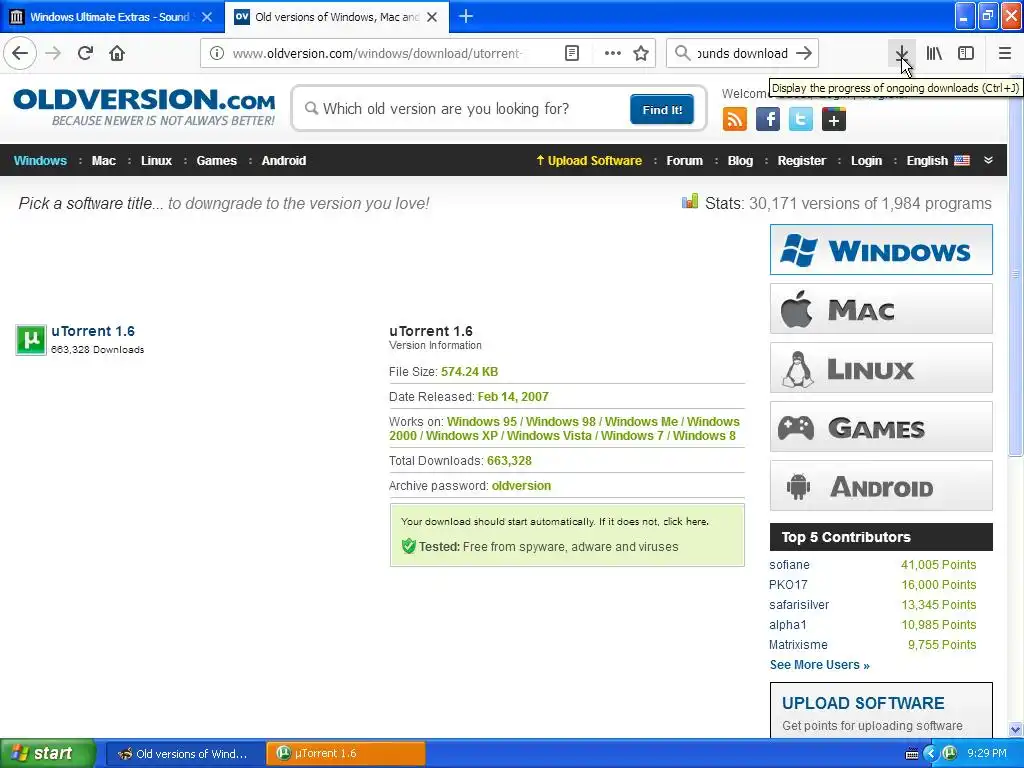The image size is (1024, 768).
Task: Open the Windows Start menu
Action: point(47,753)
